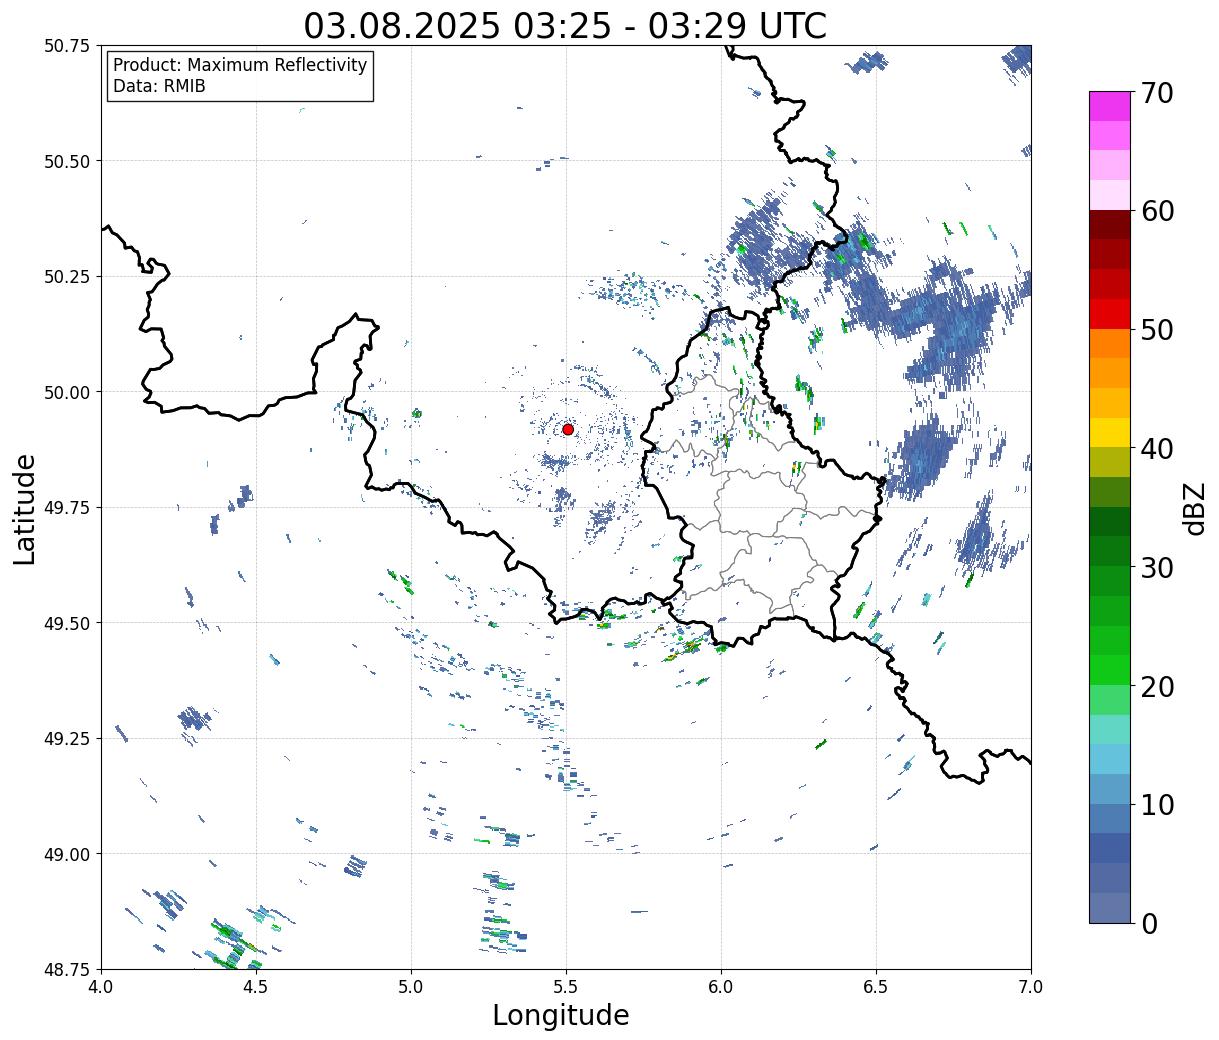Click longitude tick label '6.5'
1219x1040 pixels.
tap(876, 987)
